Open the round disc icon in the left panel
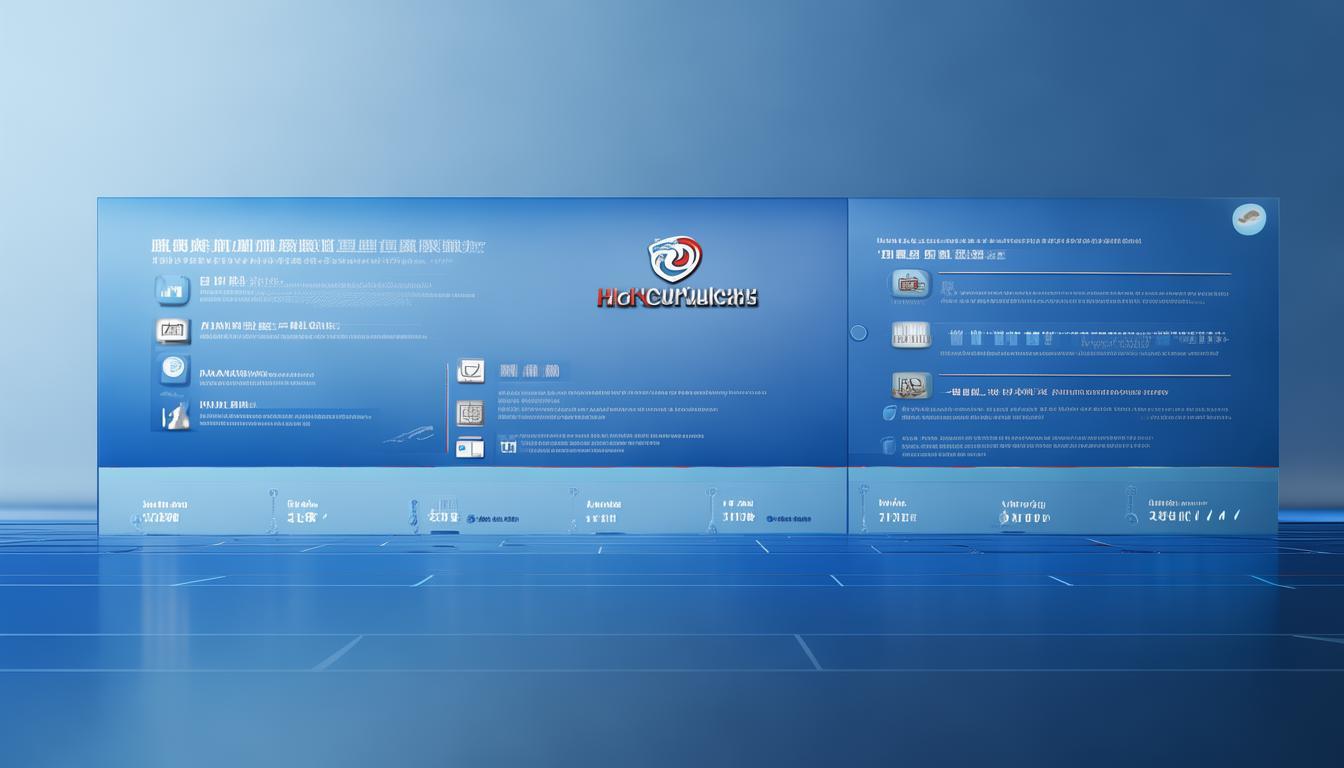This screenshot has height=768, width=1344. [174, 369]
